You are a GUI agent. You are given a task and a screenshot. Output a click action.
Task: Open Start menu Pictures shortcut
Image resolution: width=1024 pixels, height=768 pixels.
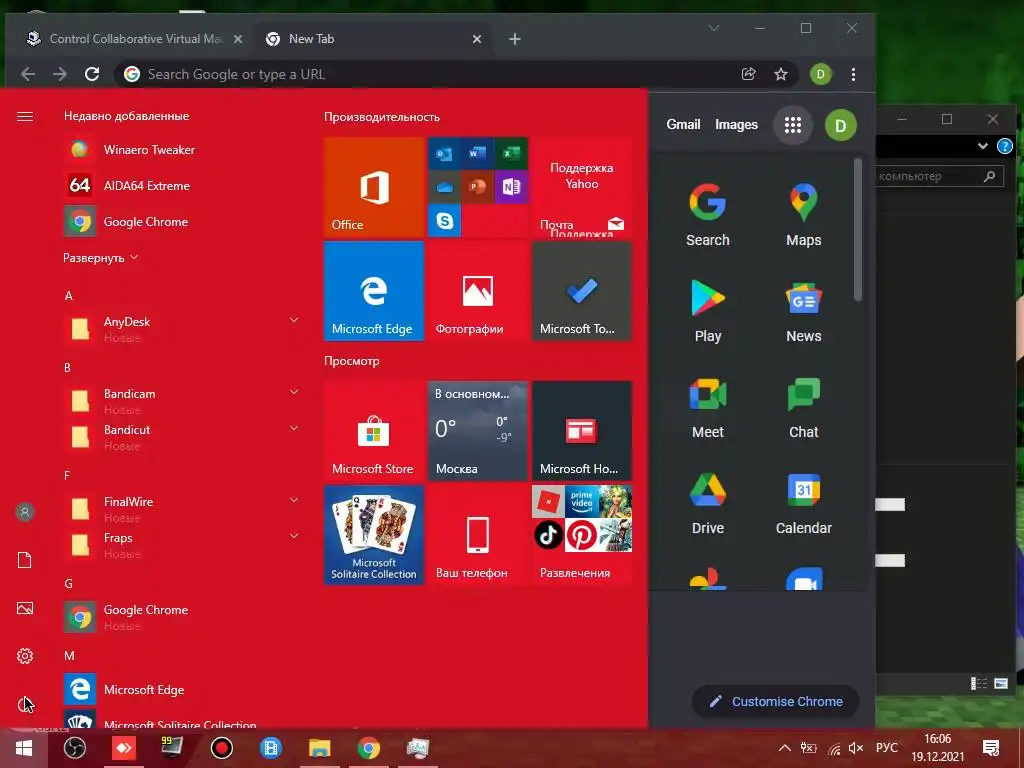point(25,608)
